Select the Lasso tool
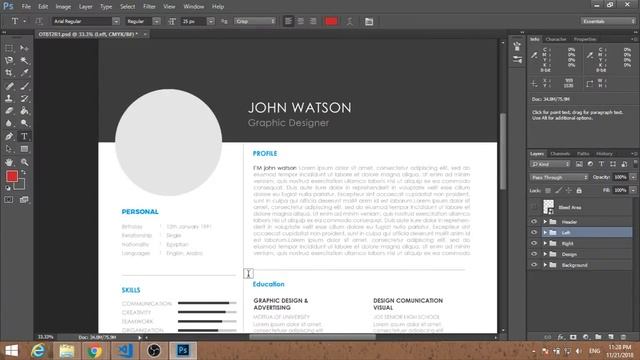640x360 pixels. (x=9, y=60)
